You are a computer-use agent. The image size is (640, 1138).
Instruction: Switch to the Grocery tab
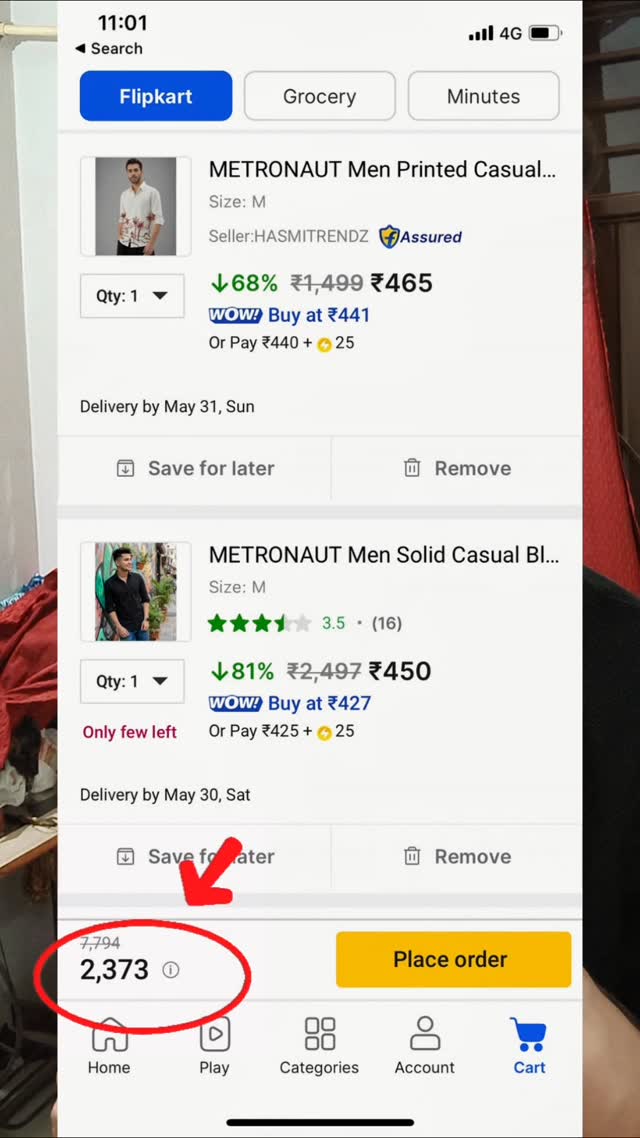[x=319, y=96]
